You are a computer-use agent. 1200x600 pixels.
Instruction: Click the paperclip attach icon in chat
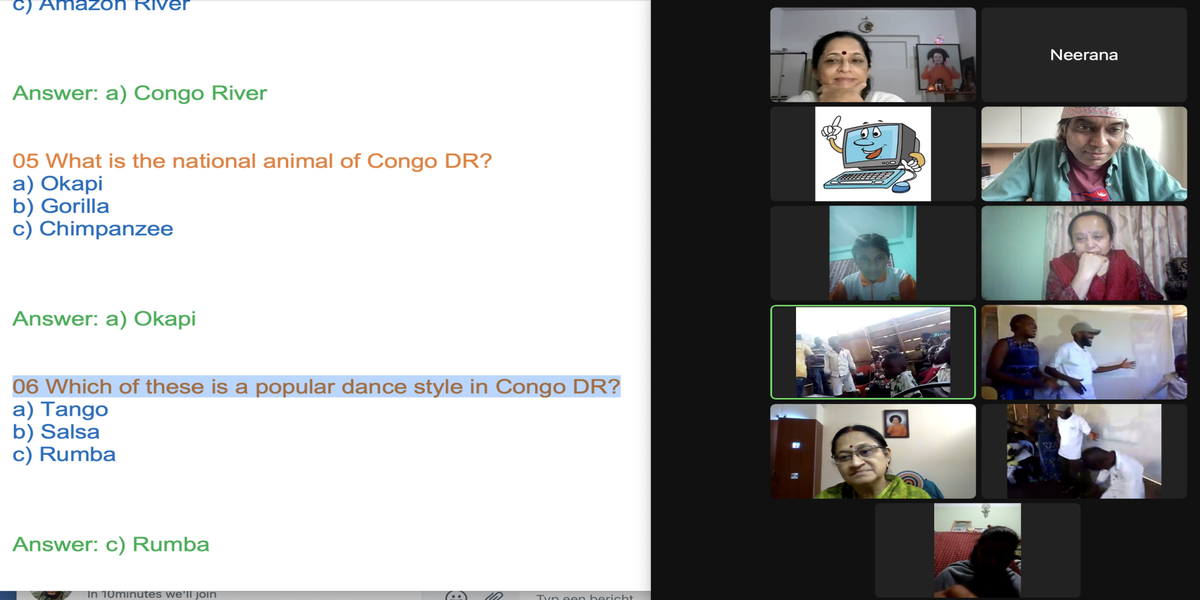click(493, 596)
